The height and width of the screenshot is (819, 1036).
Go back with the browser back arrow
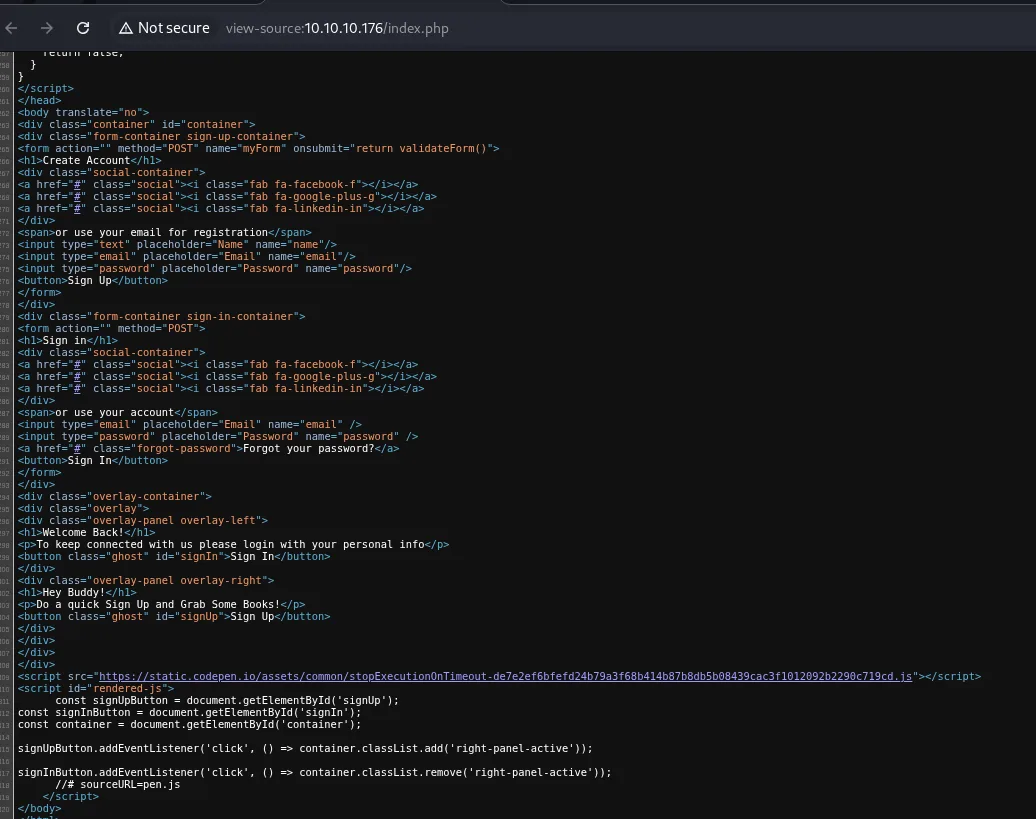click(11, 28)
